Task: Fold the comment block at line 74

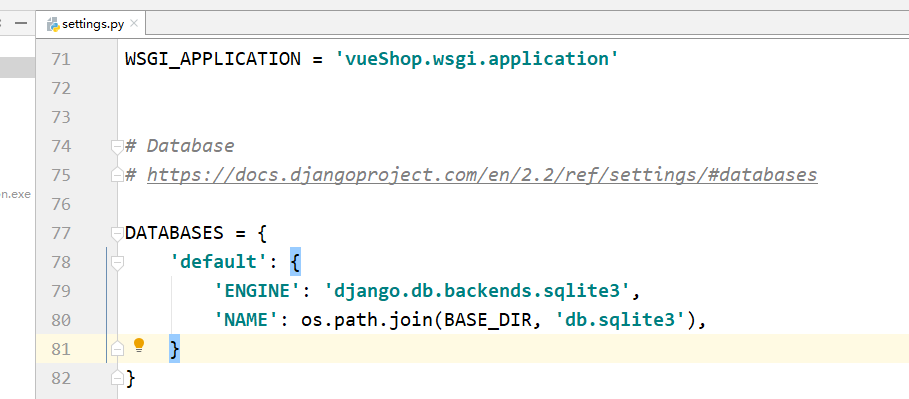Action: click(118, 146)
